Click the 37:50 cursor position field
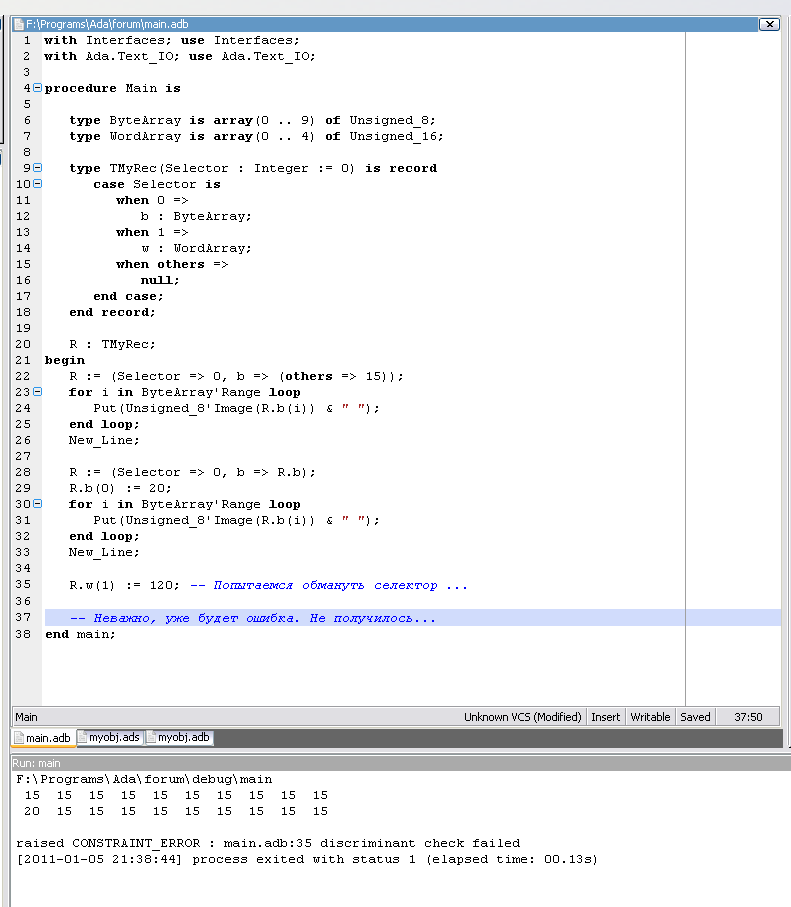The width and height of the screenshot is (791, 907). pyautogui.click(x=748, y=717)
